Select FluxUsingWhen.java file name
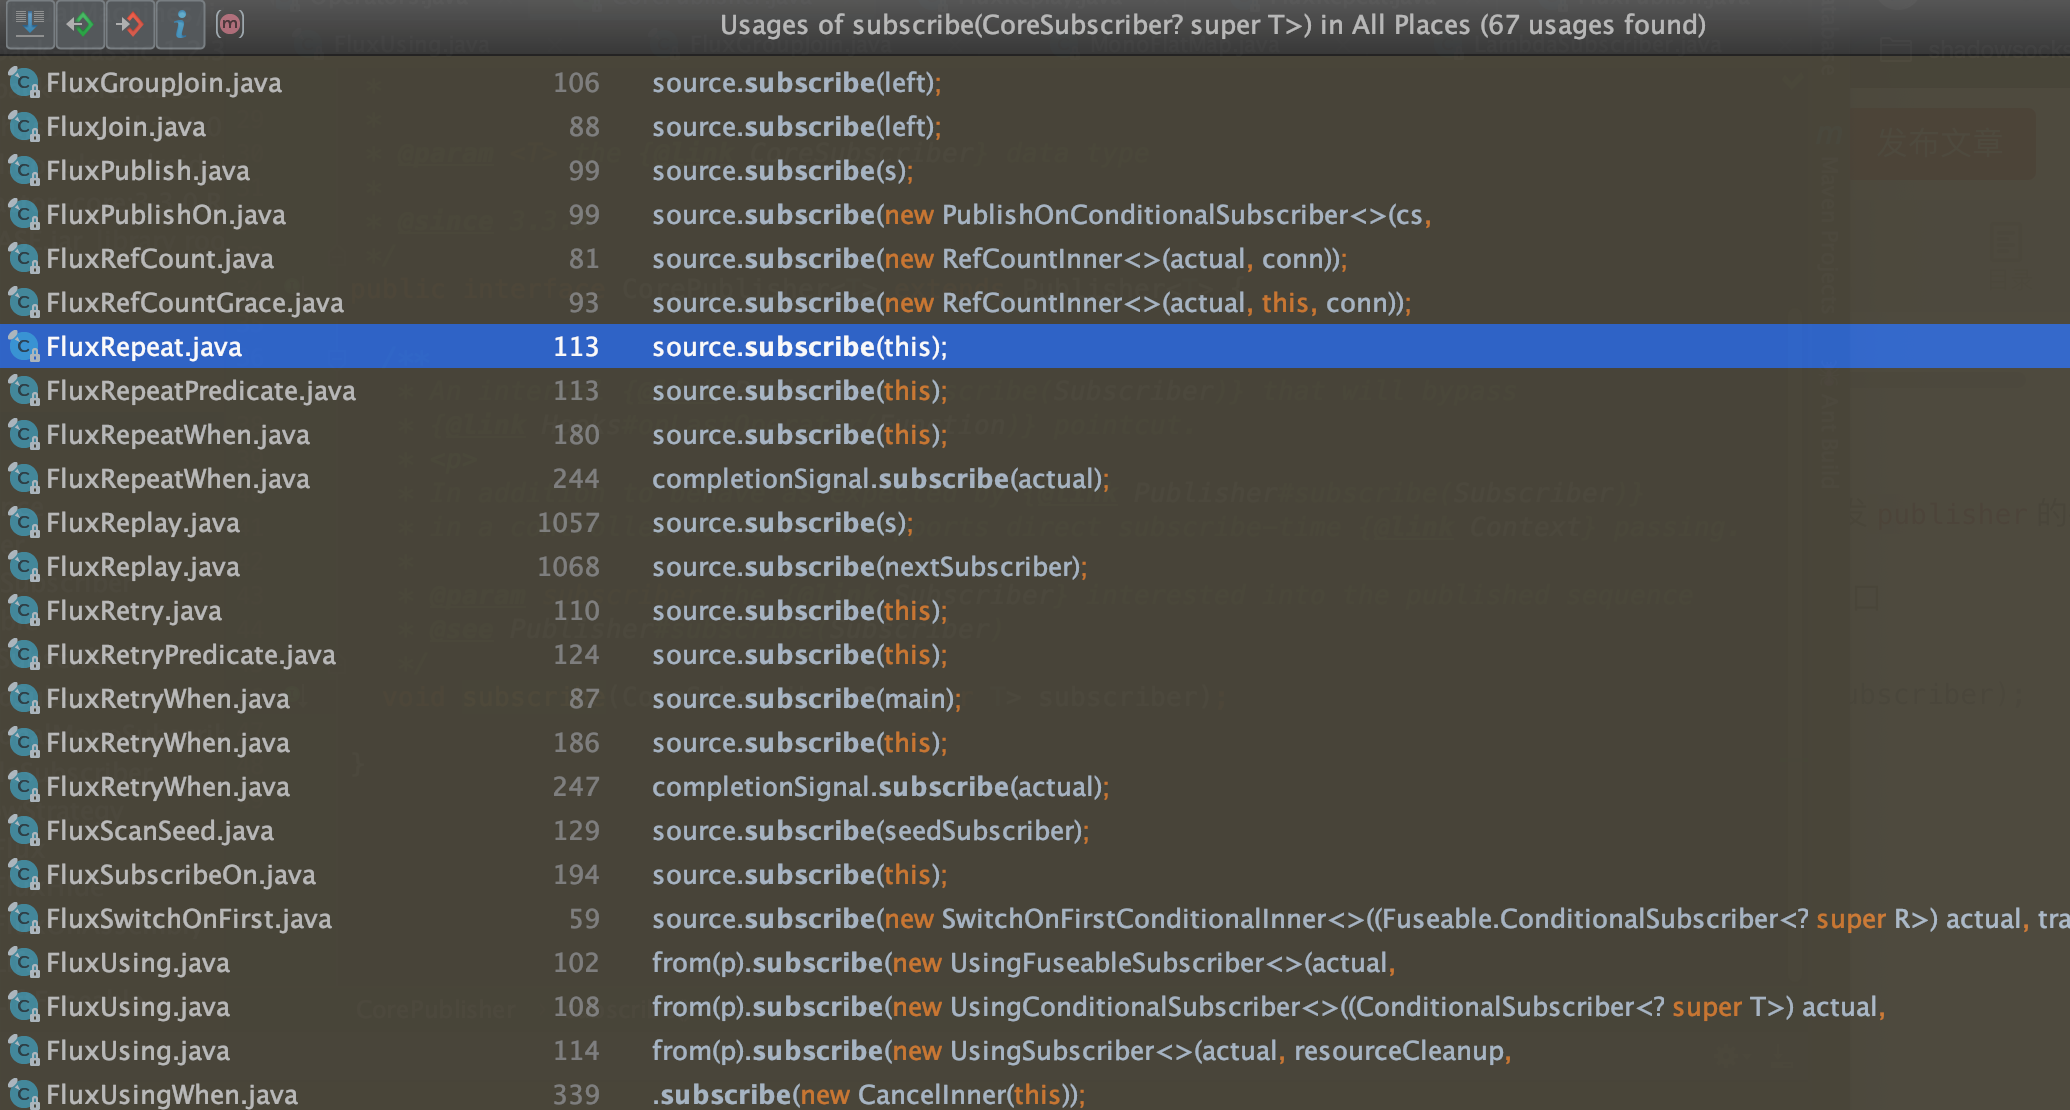 tap(172, 1095)
